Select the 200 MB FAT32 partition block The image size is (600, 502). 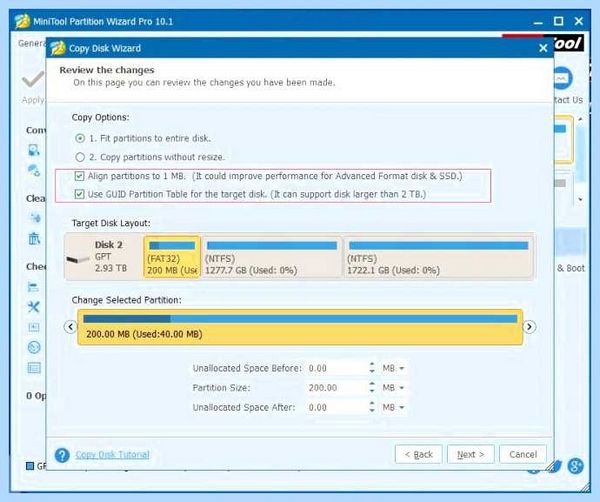[172, 257]
